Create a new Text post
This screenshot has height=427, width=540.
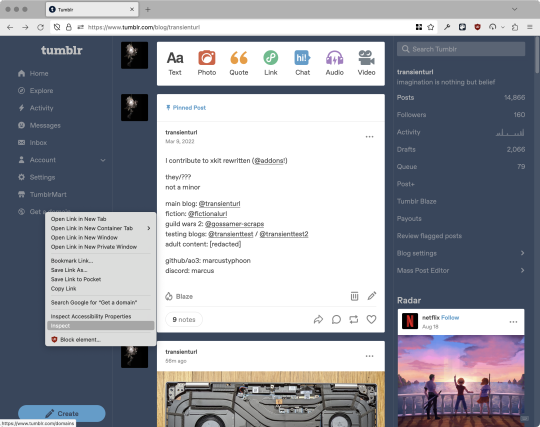pyautogui.click(x=175, y=63)
